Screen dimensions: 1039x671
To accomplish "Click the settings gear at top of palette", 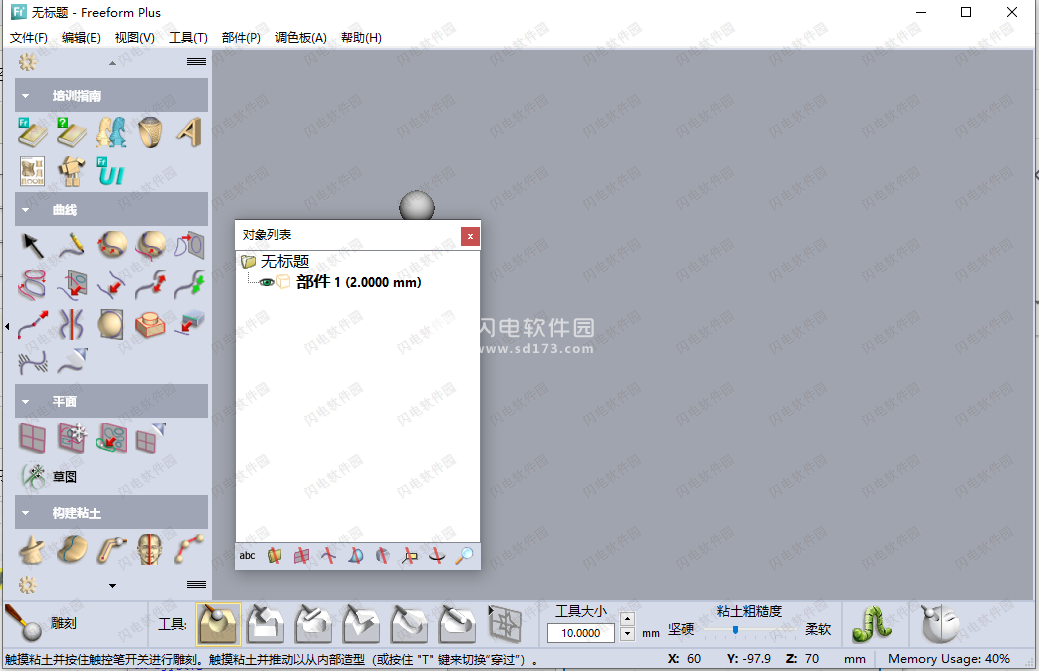I will tap(28, 62).
